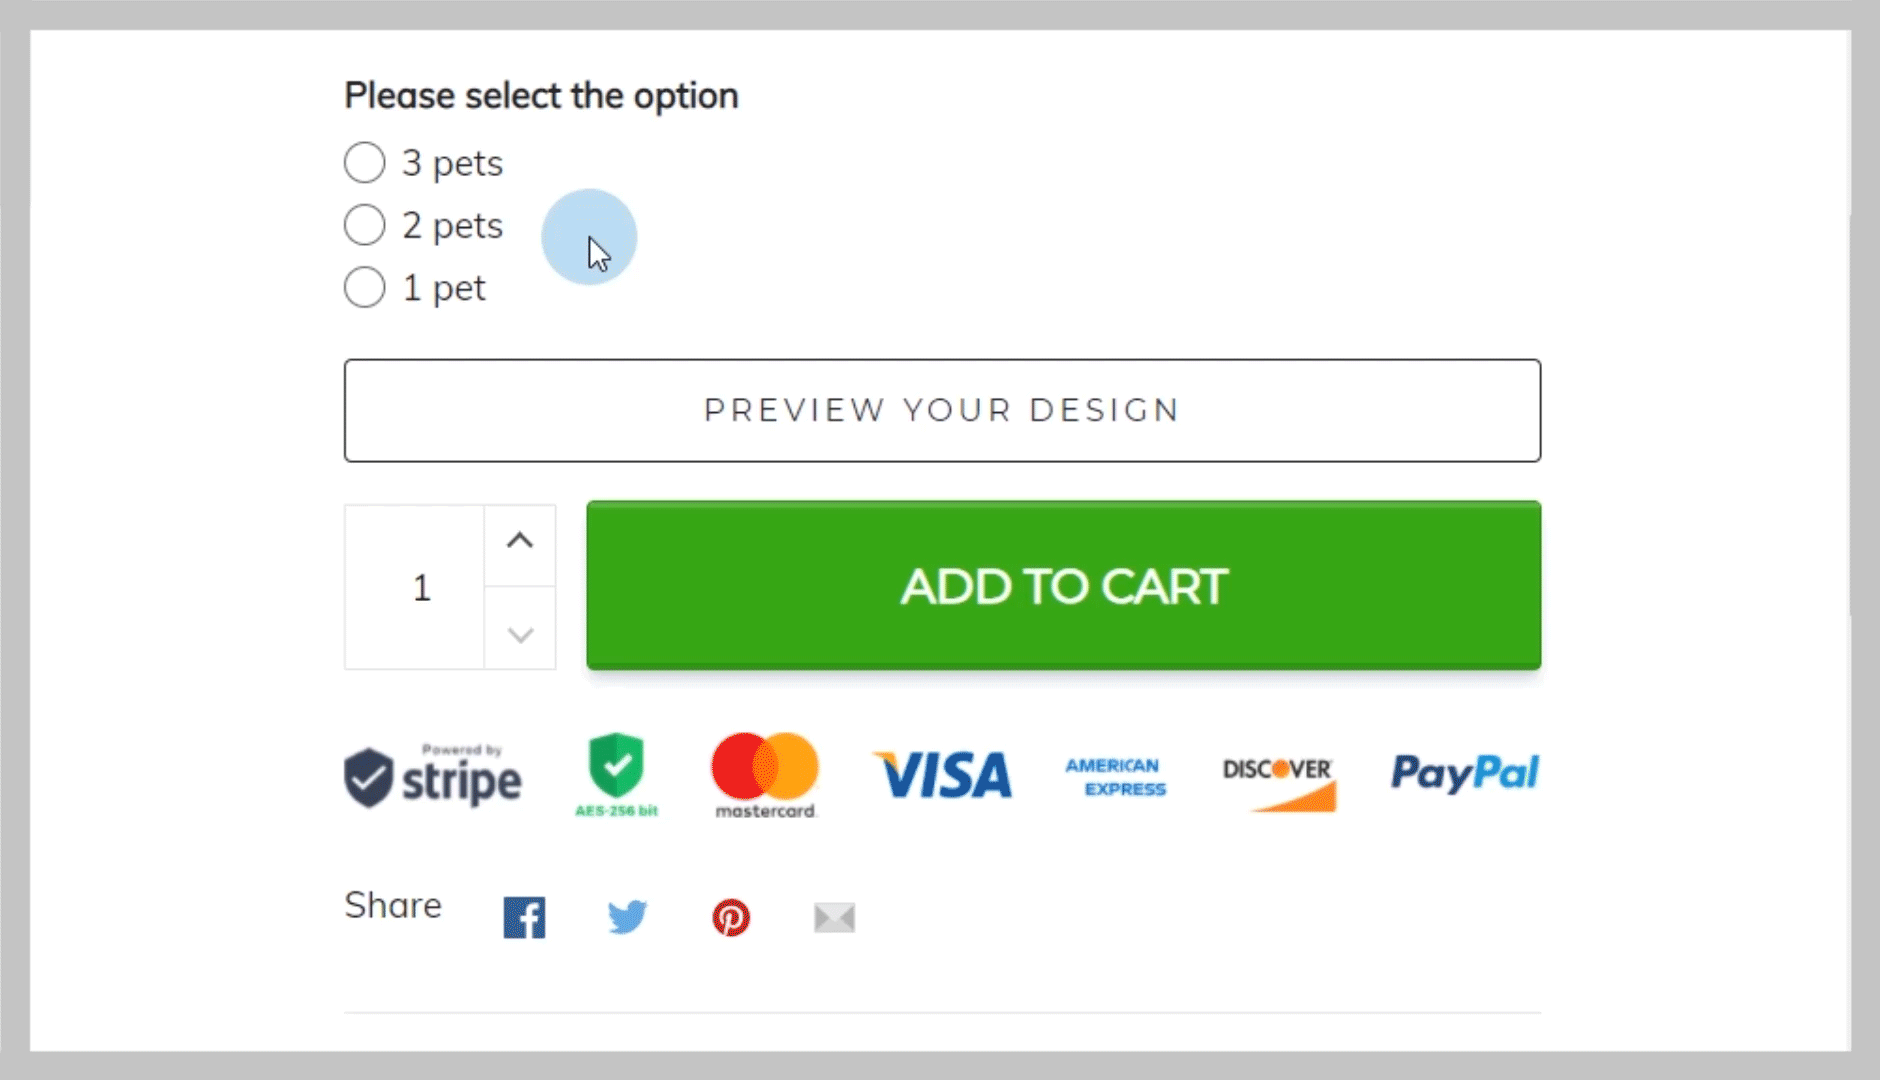Add the item to cart

click(1063, 586)
